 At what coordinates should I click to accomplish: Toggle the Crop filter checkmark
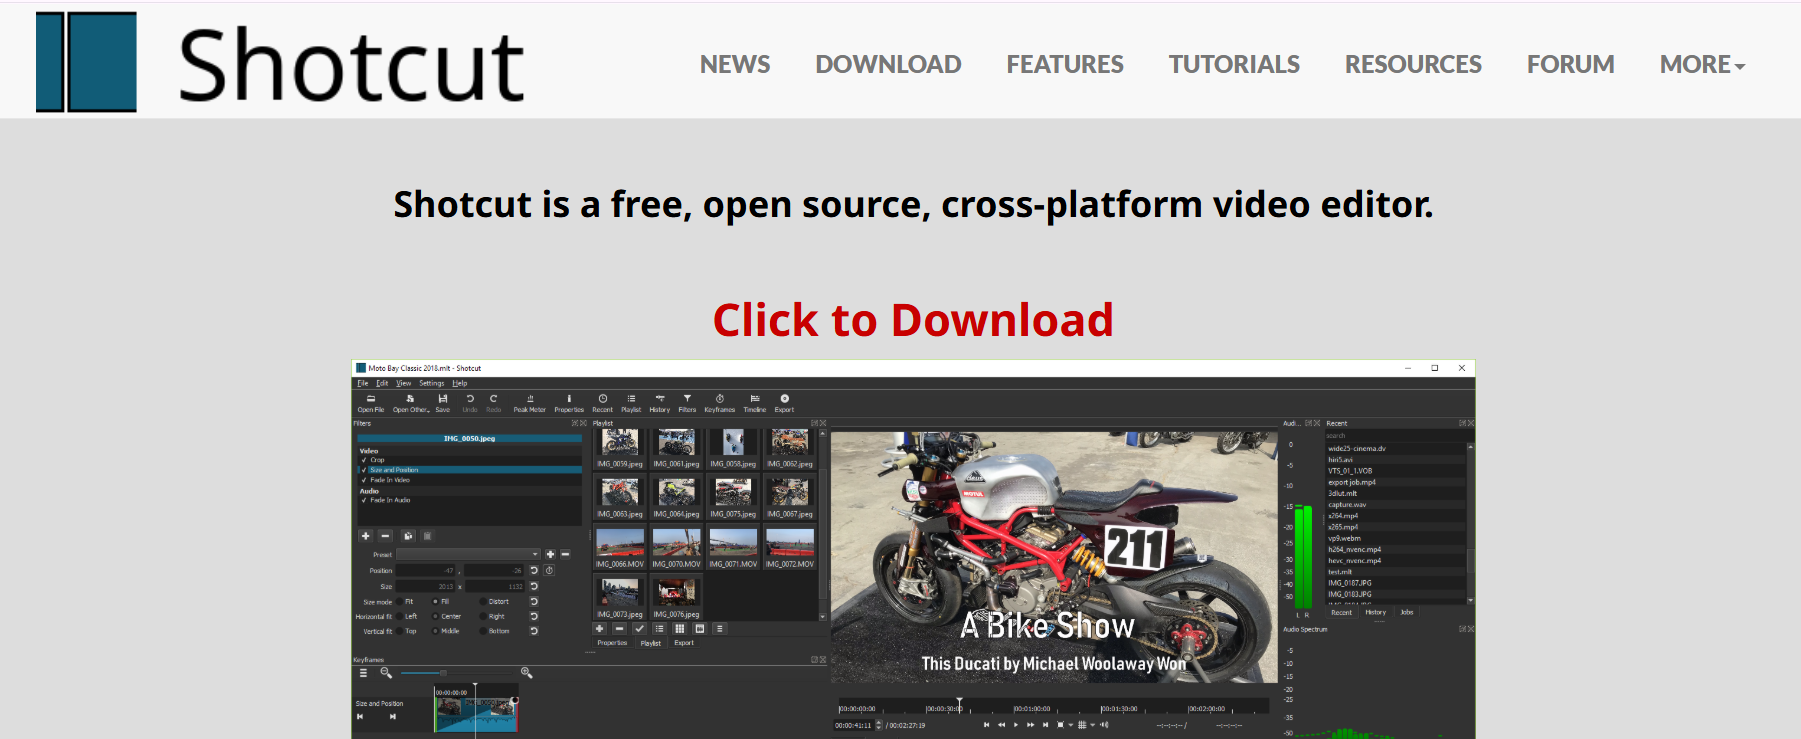(x=364, y=460)
